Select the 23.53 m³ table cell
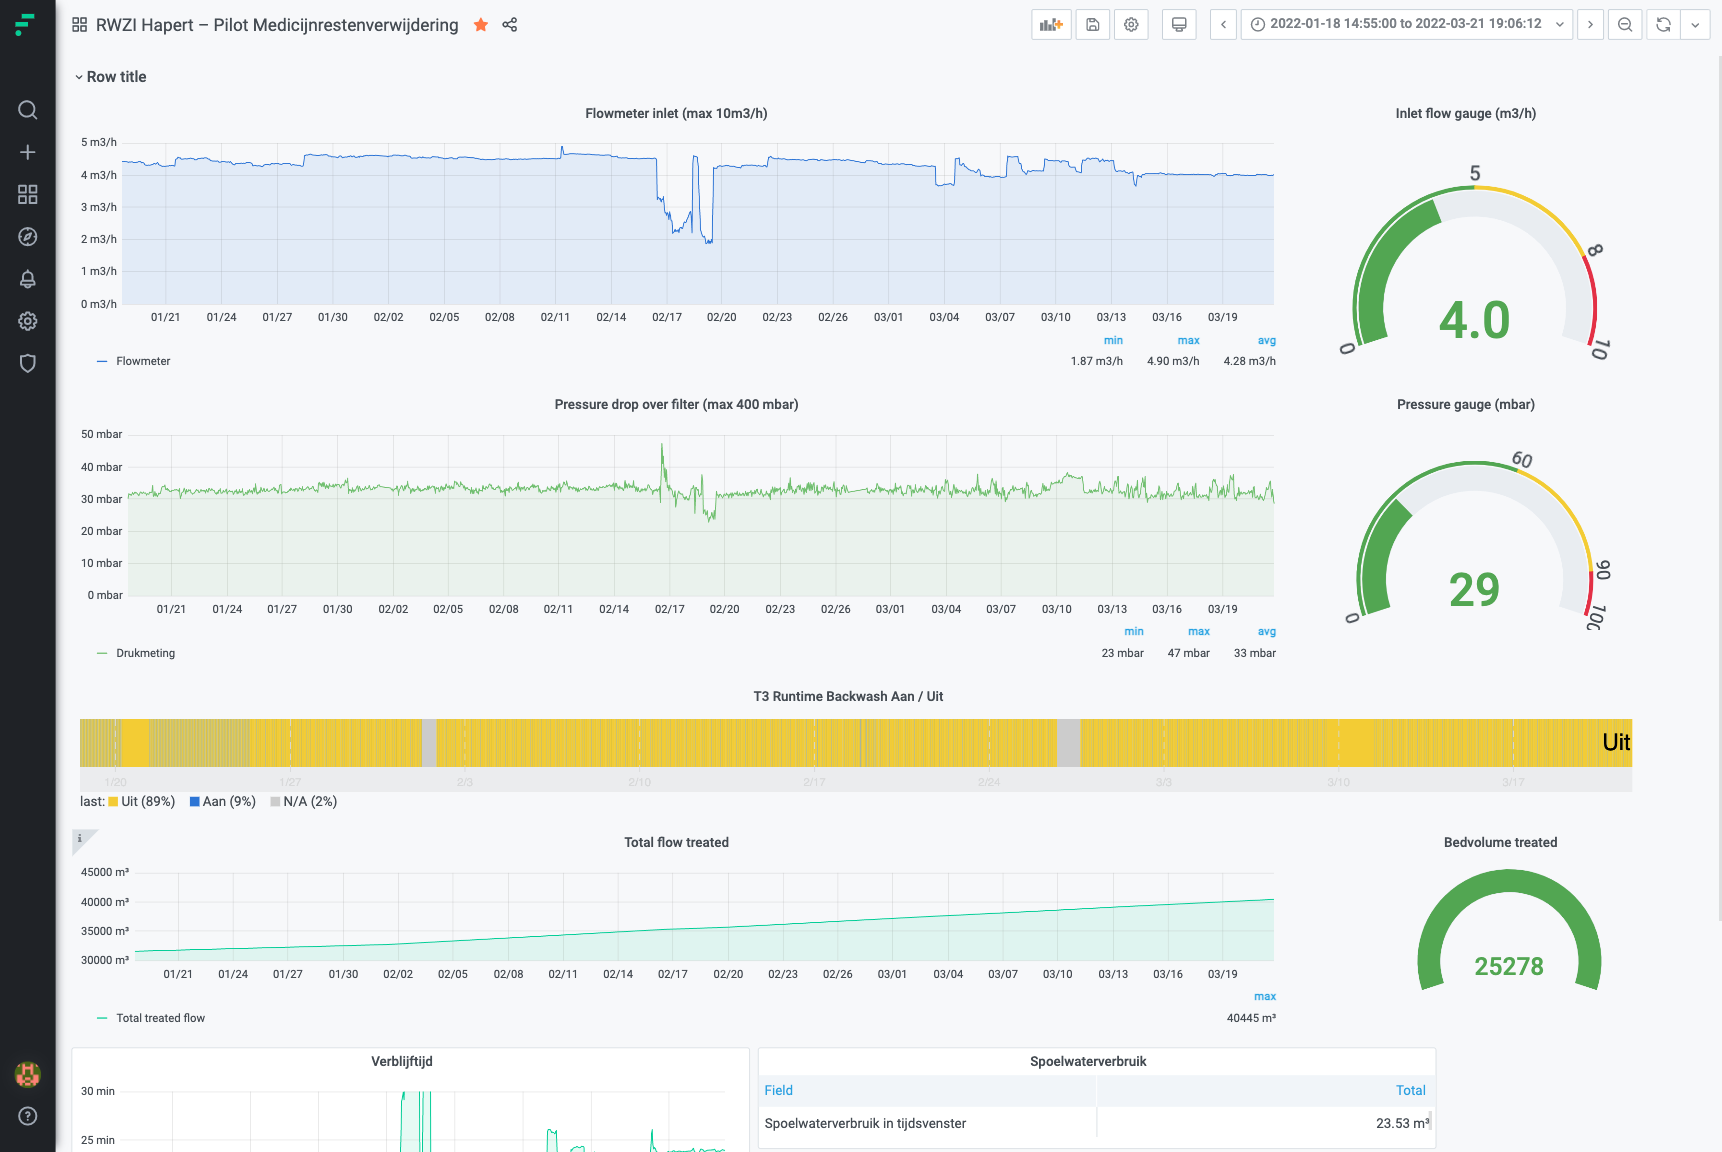 [x=1264, y=1124]
